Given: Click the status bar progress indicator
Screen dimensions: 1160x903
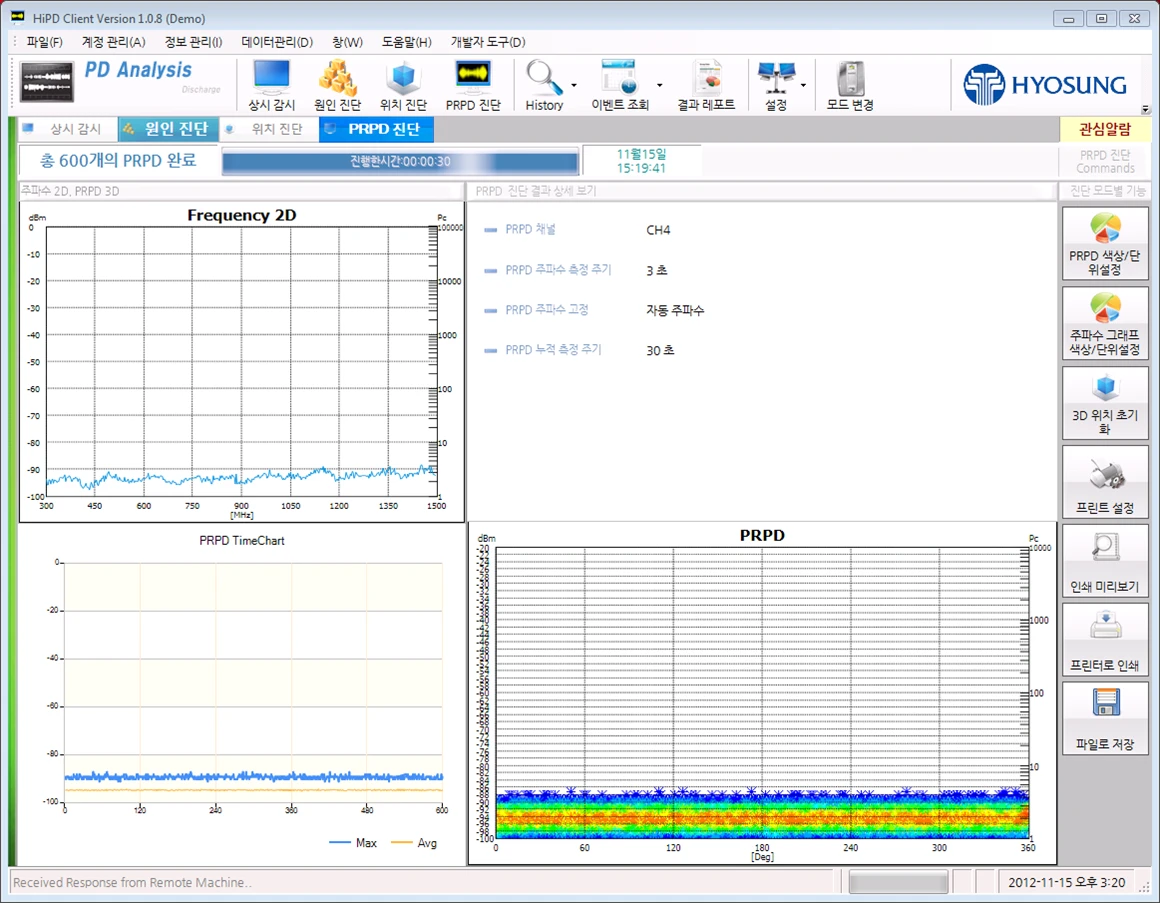Looking at the screenshot, I should [898, 882].
